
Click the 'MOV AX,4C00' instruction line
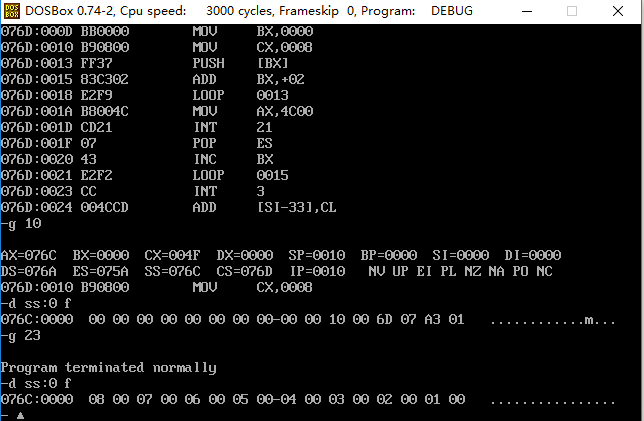coord(157,111)
